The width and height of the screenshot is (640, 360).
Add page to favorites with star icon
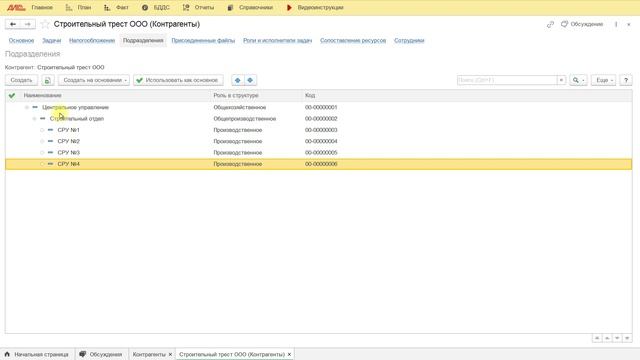pyautogui.click(x=45, y=24)
